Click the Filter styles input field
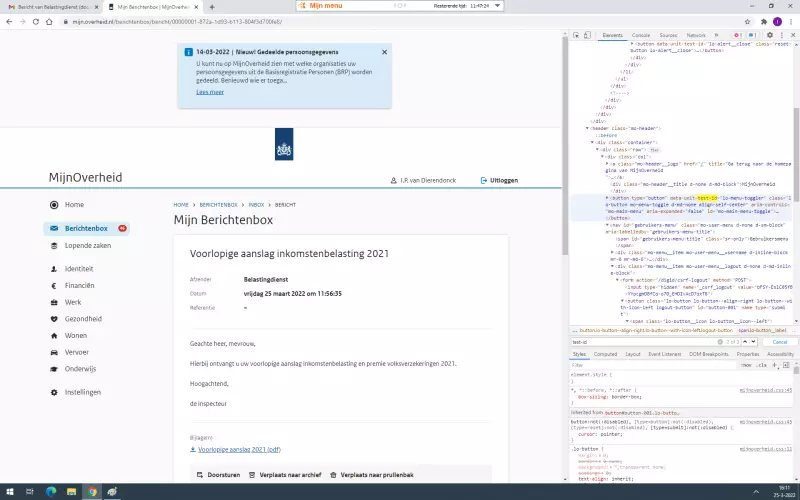This screenshot has height=500, width=800. pos(650,366)
